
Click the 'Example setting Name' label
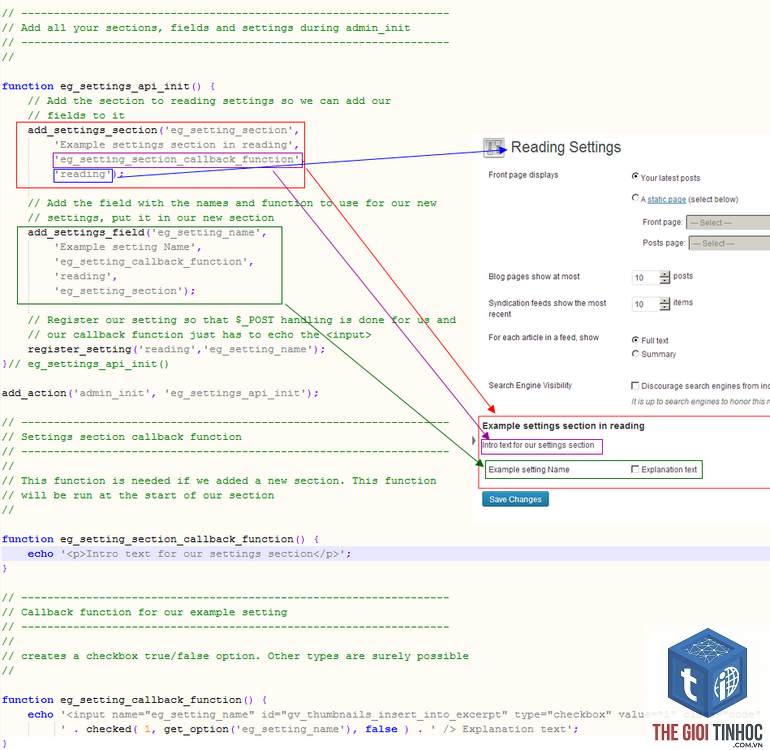click(529, 470)
